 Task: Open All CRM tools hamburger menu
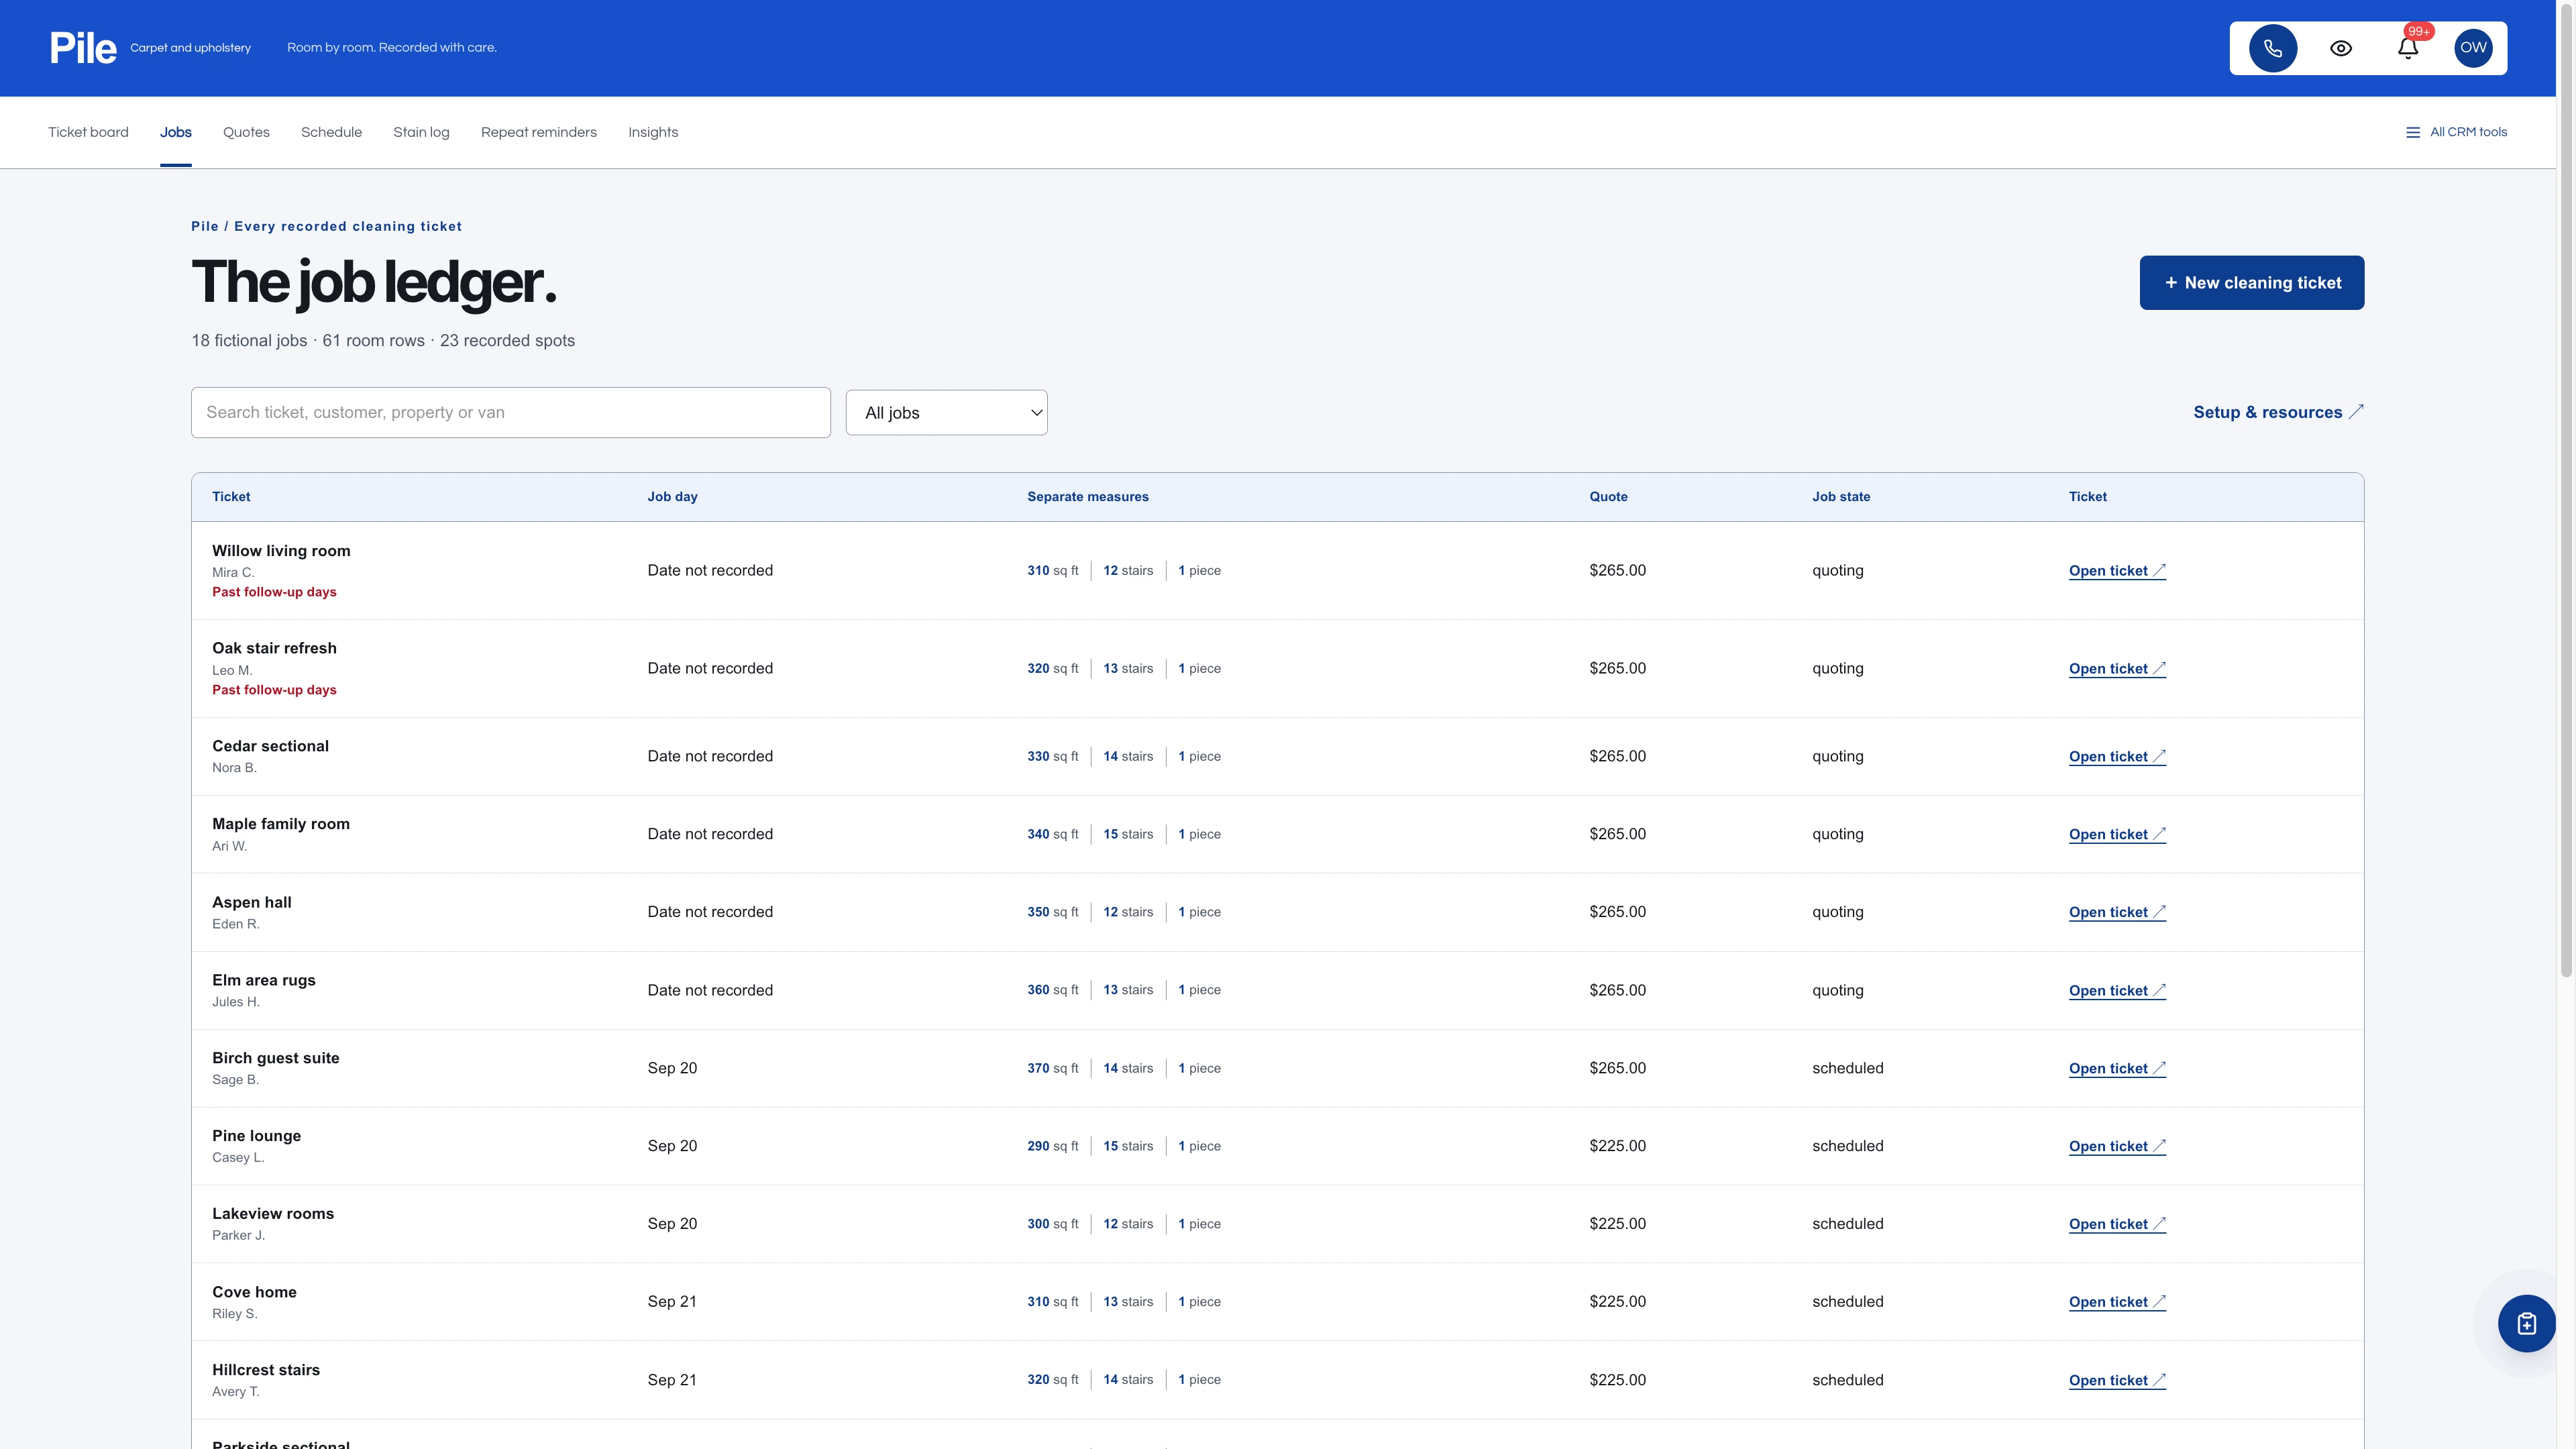pos(2456,132)
